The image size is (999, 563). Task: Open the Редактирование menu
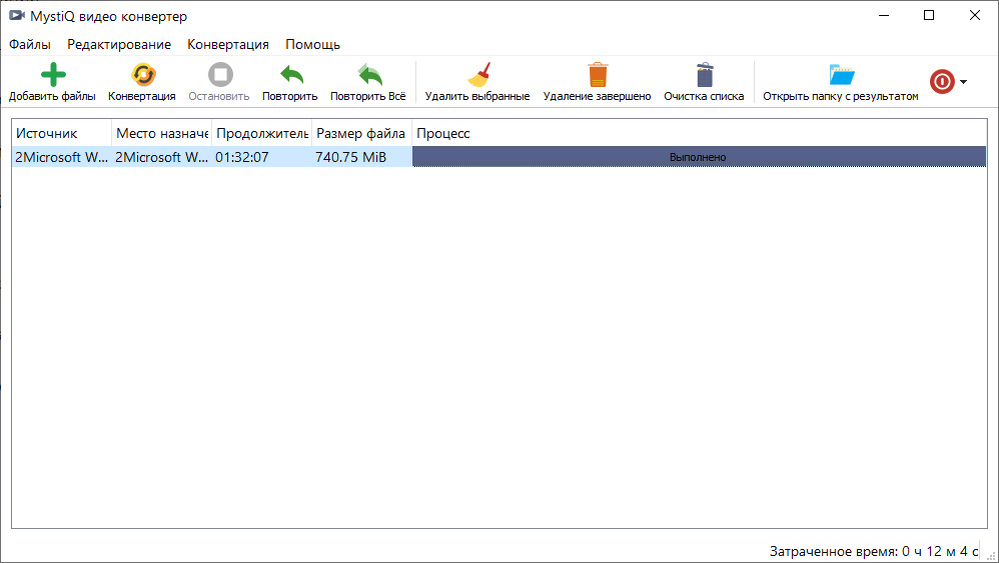point(119,45)
